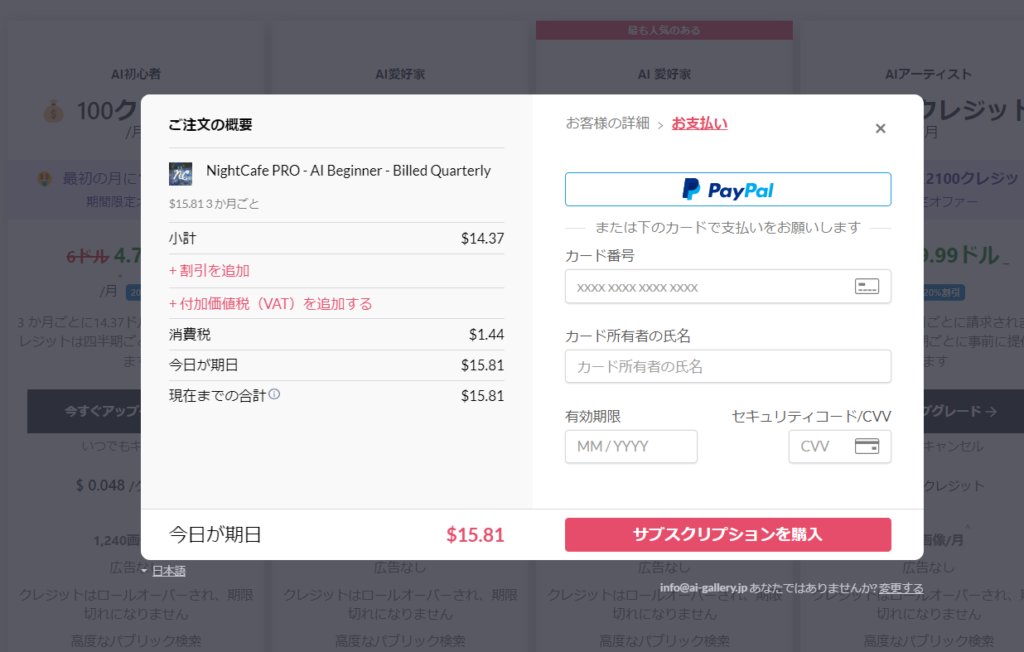Click the ご注文の概要 heading
This screenshot has width=1024, height=652.
(210, 125)
